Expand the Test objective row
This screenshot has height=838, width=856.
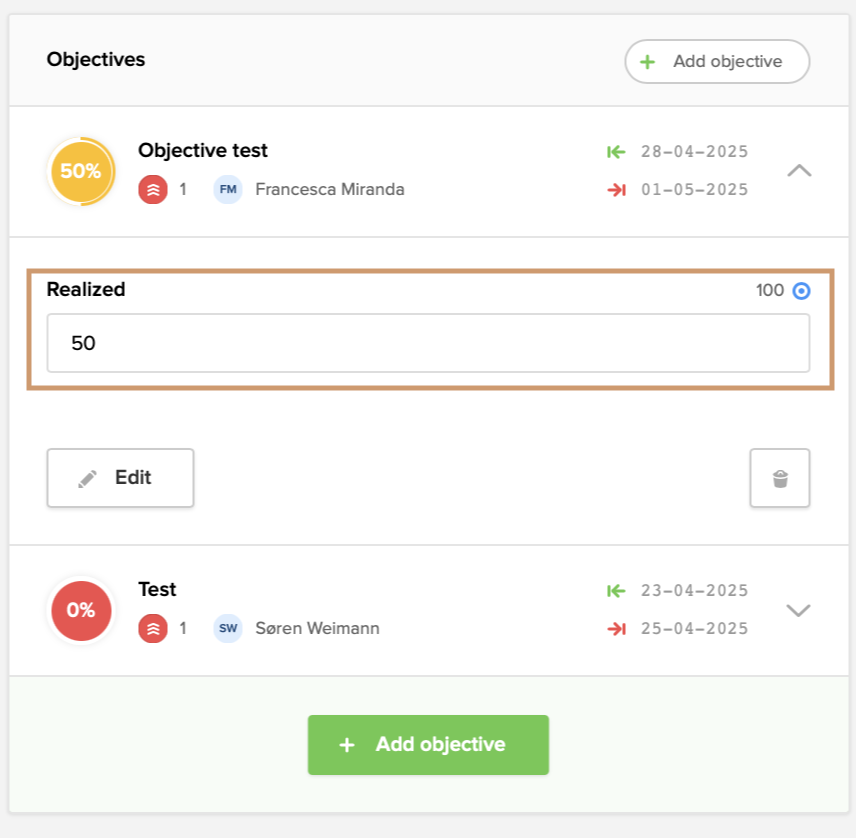tap(798, 610)
